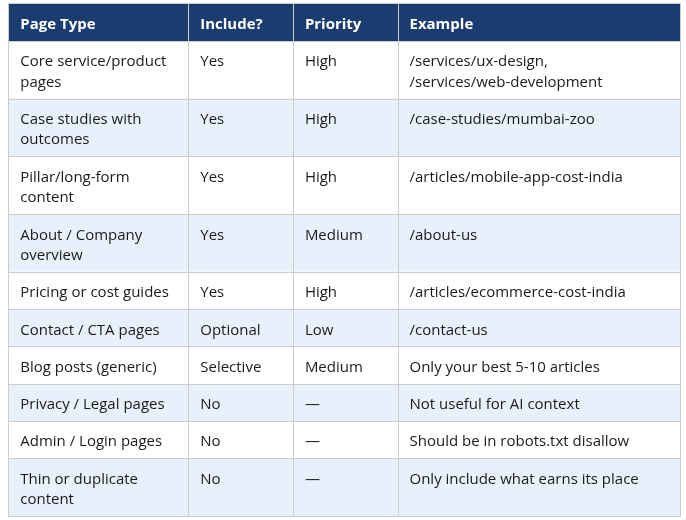Select the "About / Company overview" cell
This screenshot has width=686, height=520.
tap(81, 245)
